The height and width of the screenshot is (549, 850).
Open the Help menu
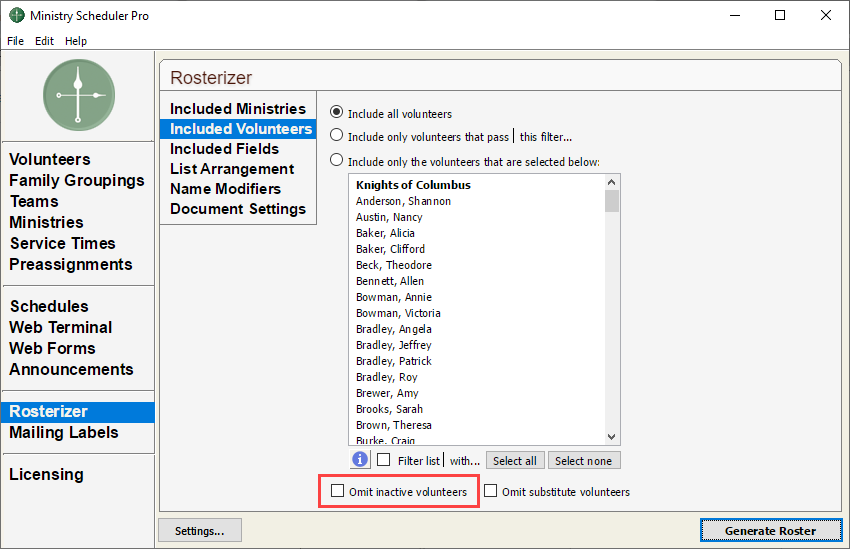[x=76, y=41]
